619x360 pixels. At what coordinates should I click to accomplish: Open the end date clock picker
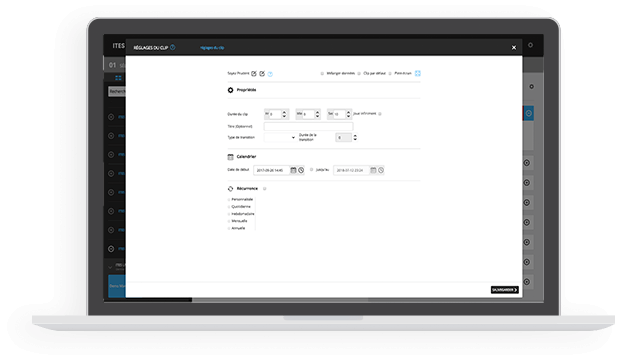pyautogui.click(x=381, y=170)
